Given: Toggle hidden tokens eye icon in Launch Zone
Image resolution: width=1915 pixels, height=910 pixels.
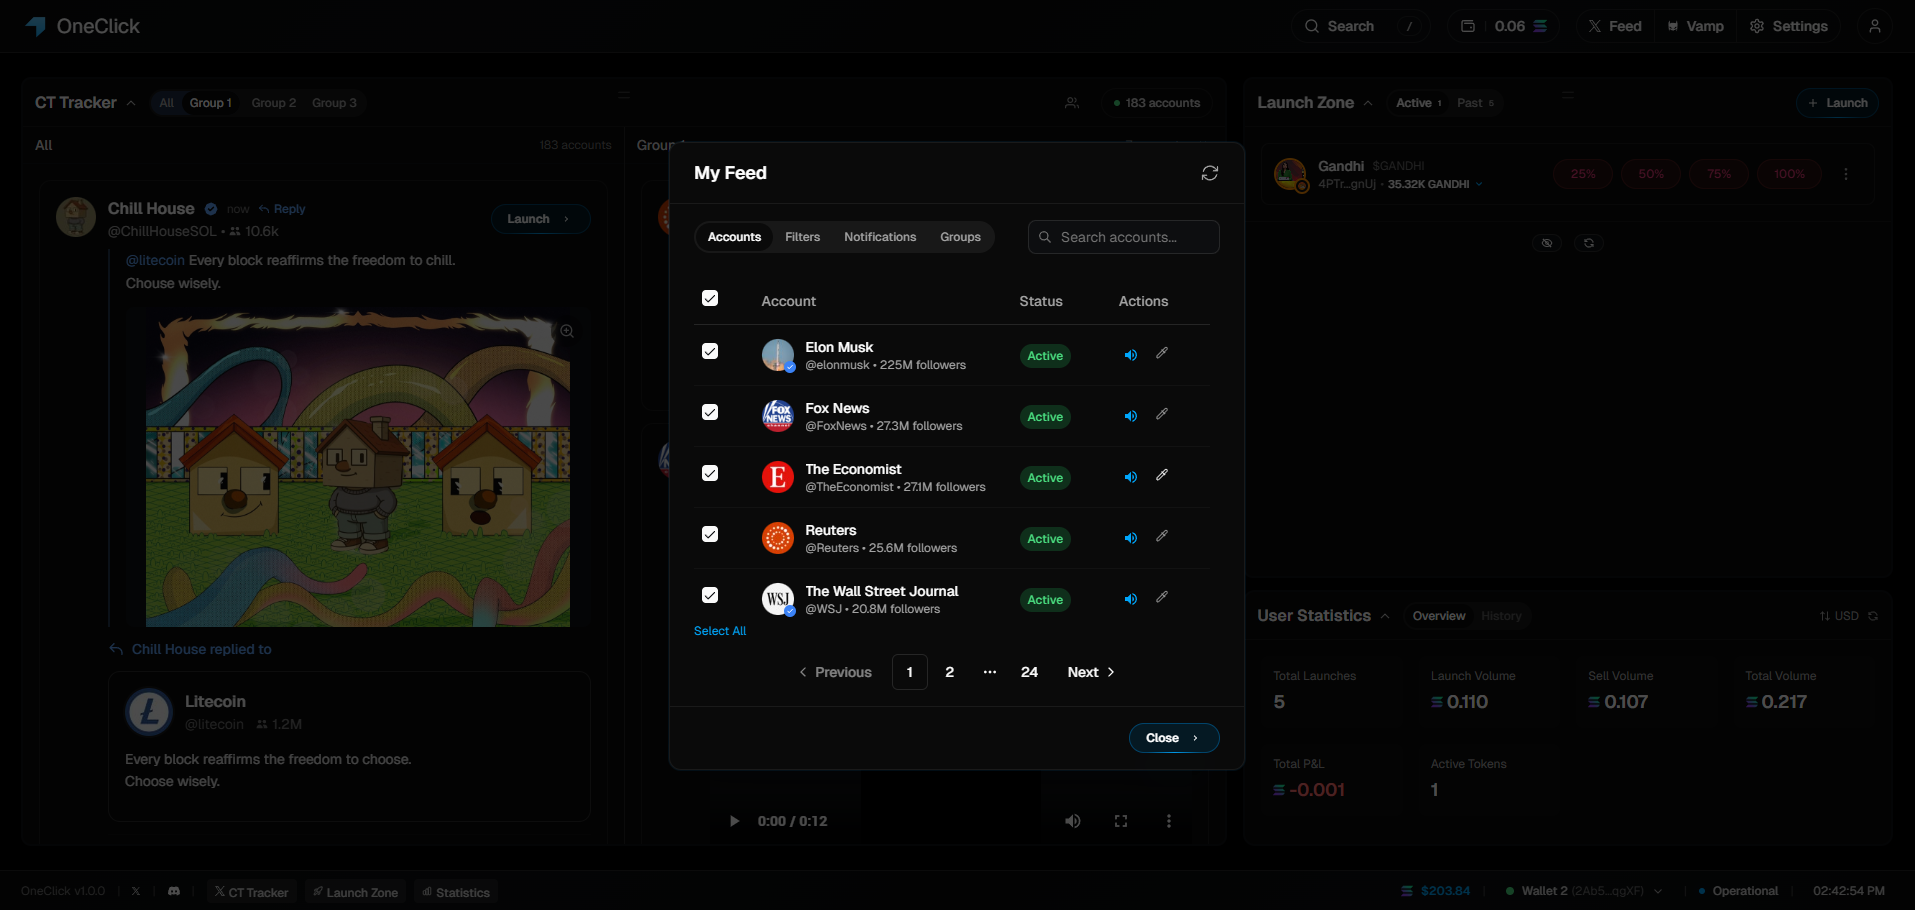Looking at the screenshot, I should [1547, 243].
